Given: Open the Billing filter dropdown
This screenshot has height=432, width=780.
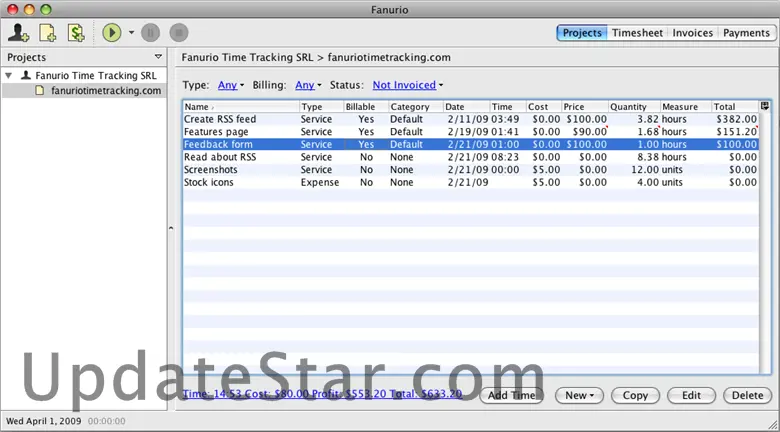Looking at the screenshot, I should point(308,85).
